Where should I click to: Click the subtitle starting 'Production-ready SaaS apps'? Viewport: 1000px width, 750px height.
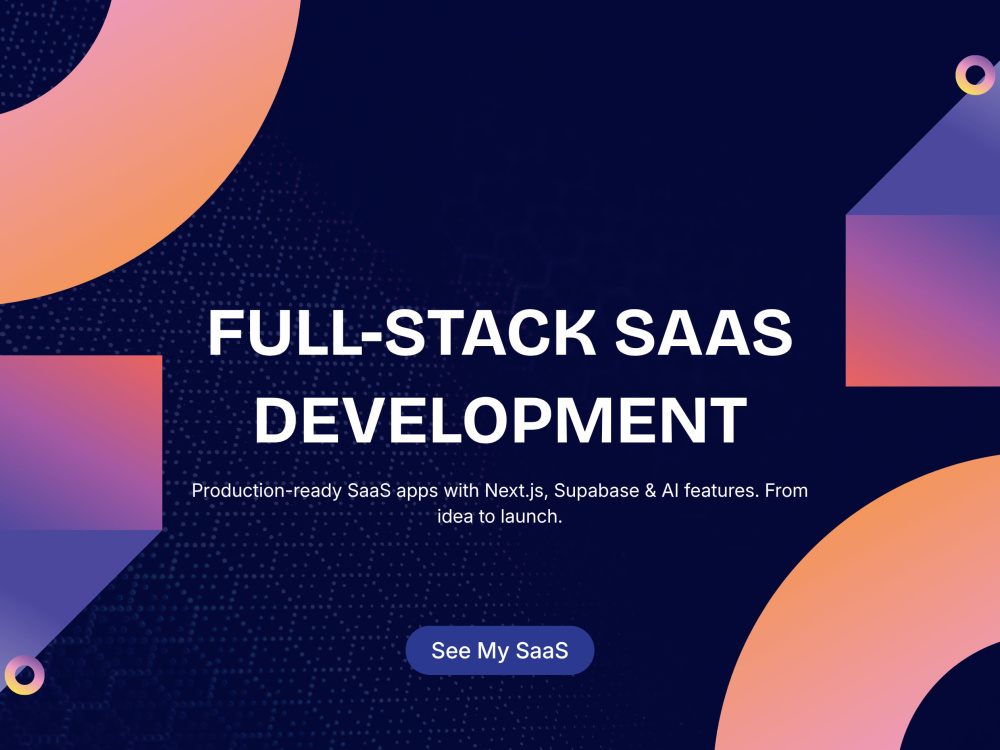499,503
